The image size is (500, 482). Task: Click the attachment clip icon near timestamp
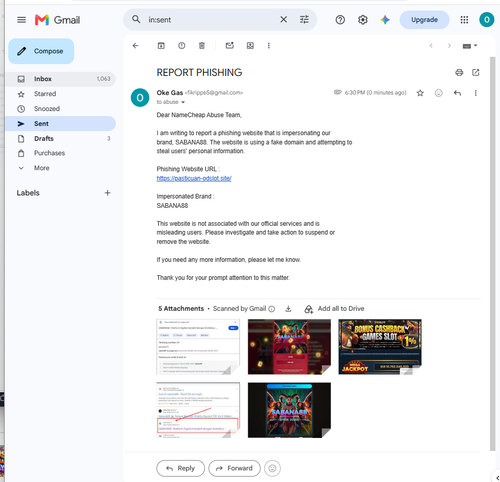(x=338, y=92)
